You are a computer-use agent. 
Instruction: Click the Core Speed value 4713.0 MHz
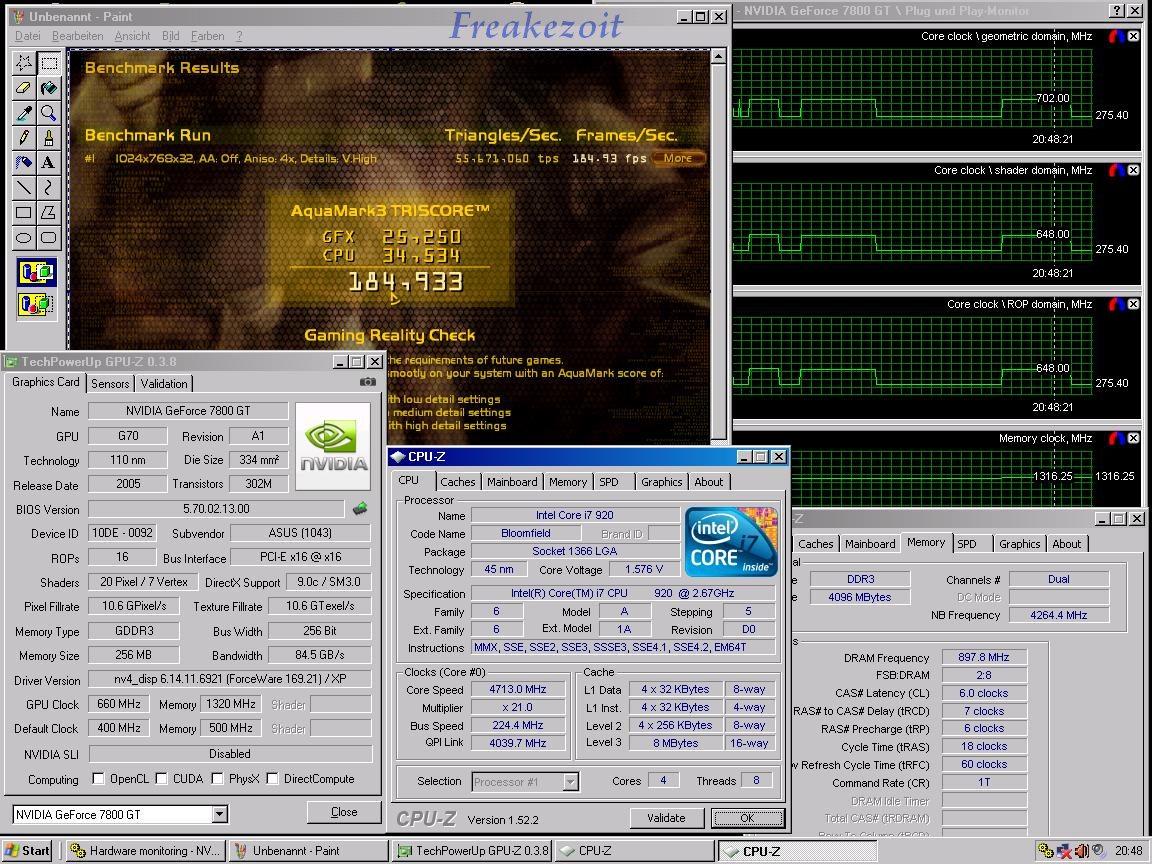518,689
